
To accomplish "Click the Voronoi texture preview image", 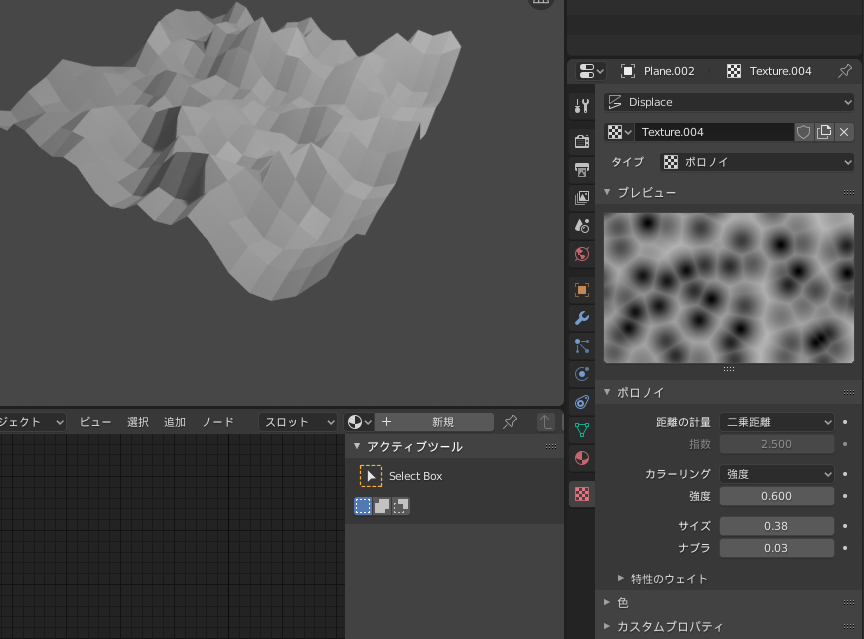I will 728,288.
